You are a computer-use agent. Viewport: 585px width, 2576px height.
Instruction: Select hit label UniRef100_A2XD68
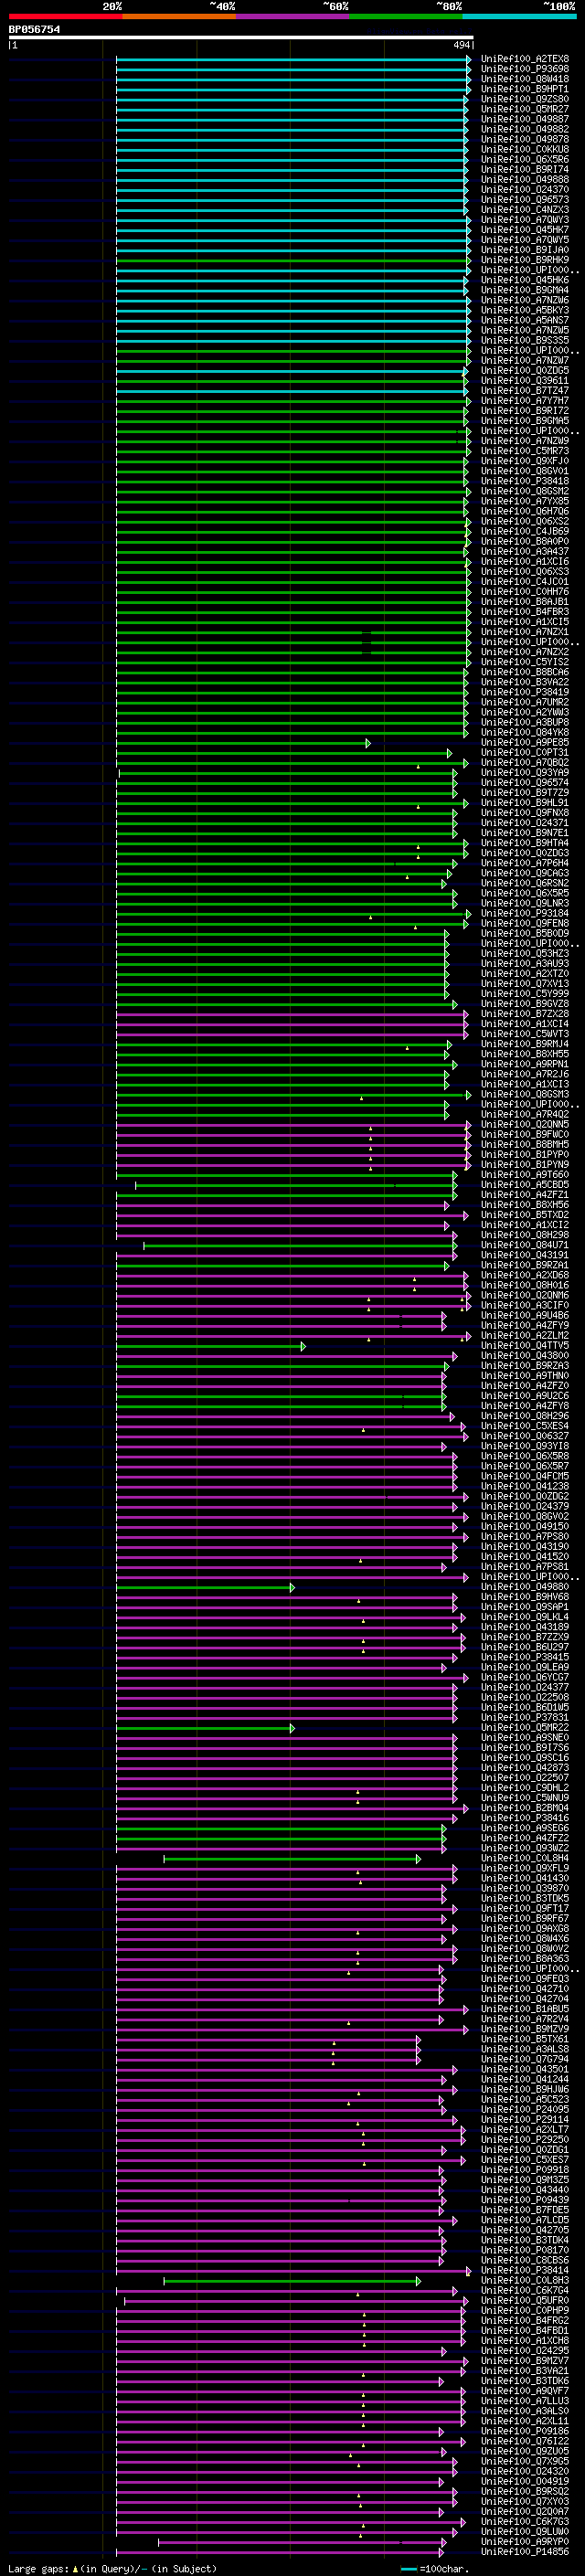[524, 1275]
